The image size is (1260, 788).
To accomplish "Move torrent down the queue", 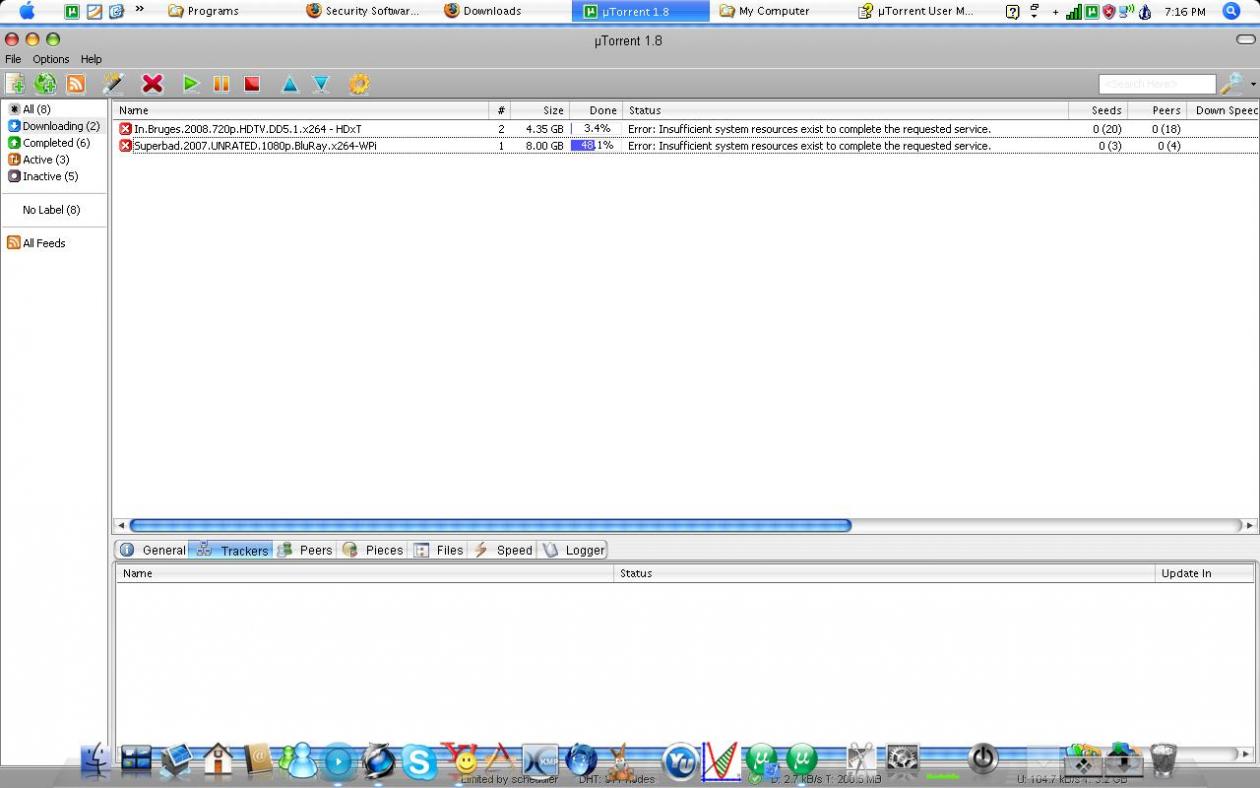I will click(320, 84).
